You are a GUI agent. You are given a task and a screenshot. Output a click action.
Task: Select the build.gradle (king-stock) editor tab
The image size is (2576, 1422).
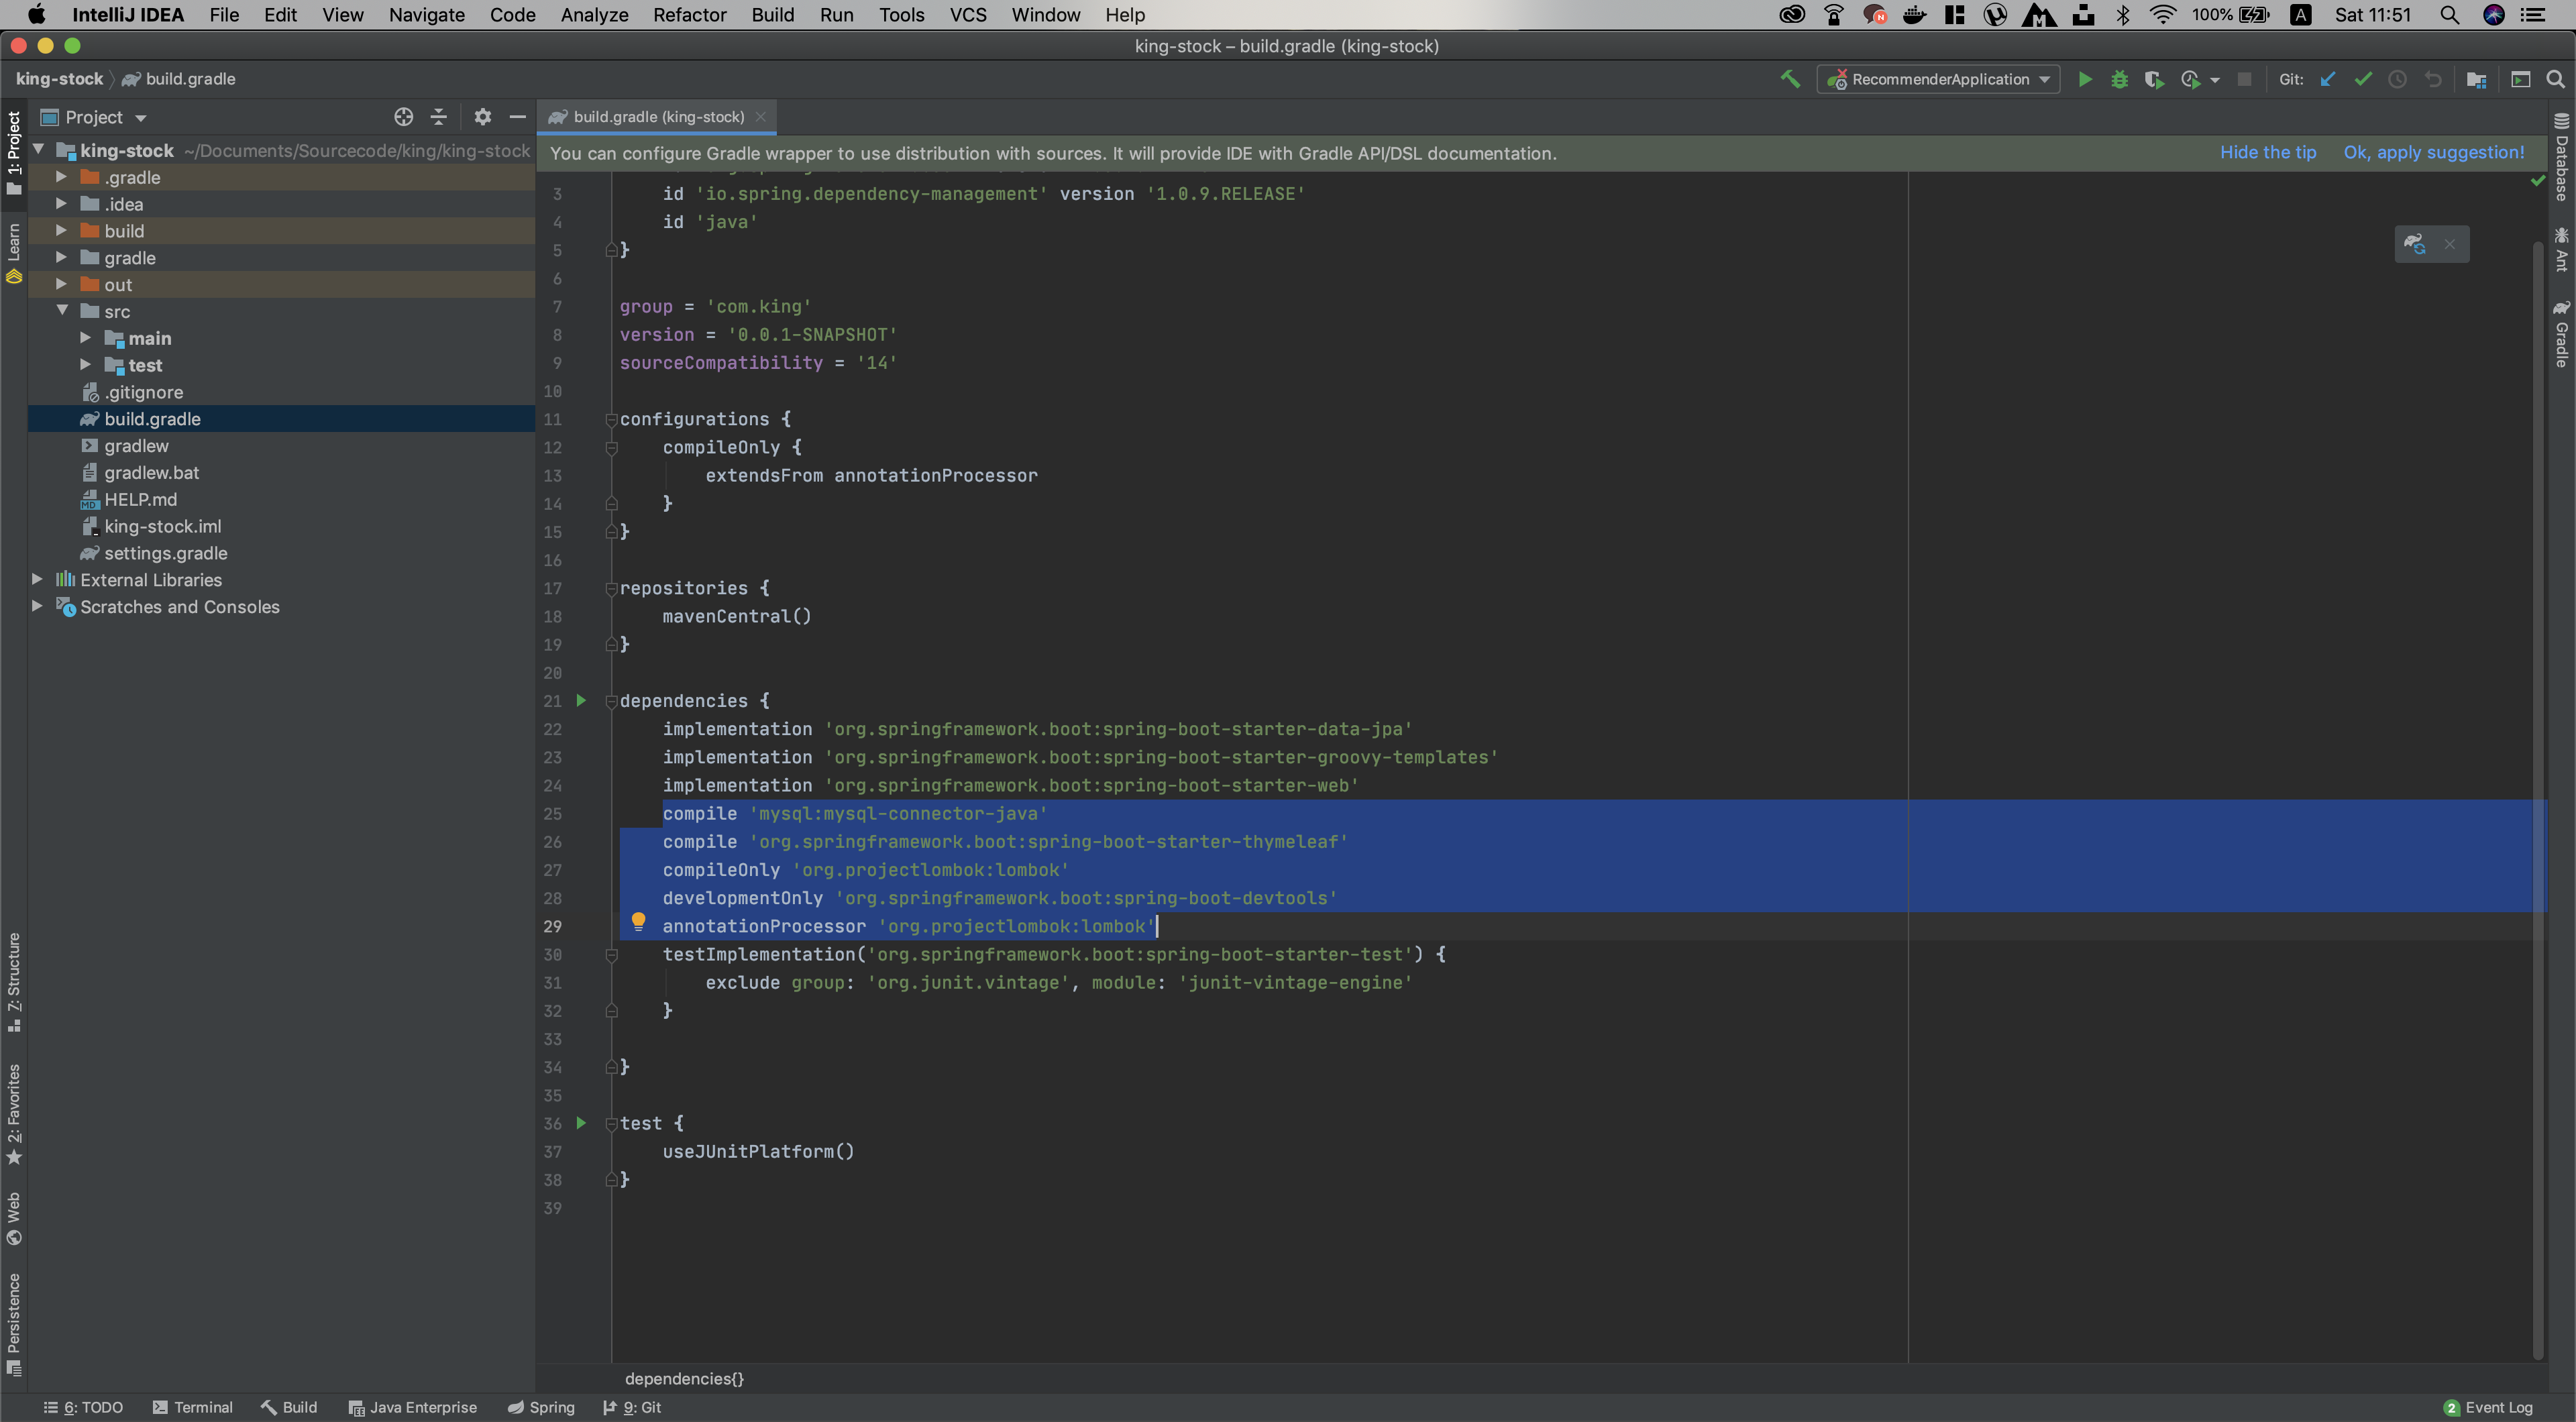[x=657, y=117]
